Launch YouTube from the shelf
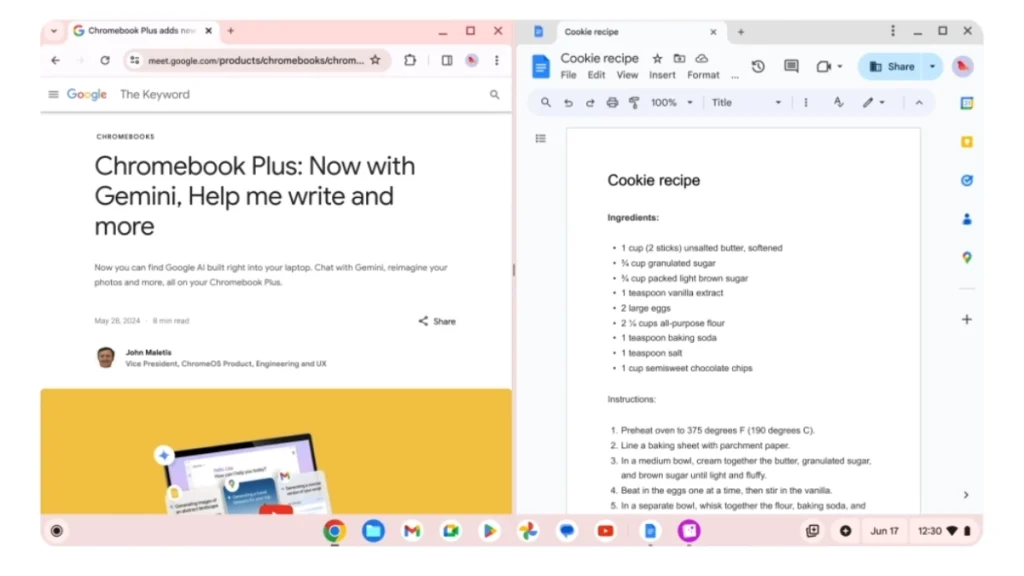Screen dimensions: 1024x576 605,531
